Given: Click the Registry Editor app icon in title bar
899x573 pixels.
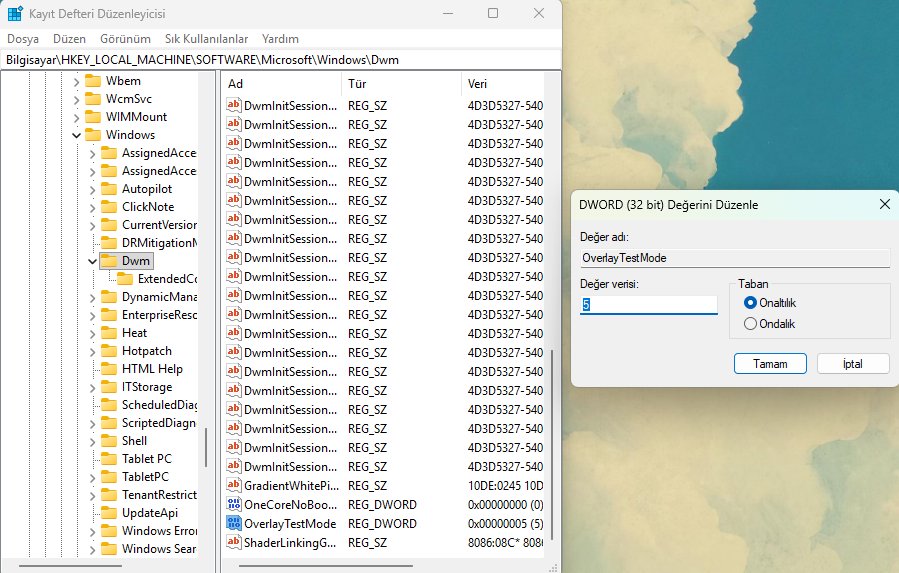Looking at the screenshot, I should 15,13.
